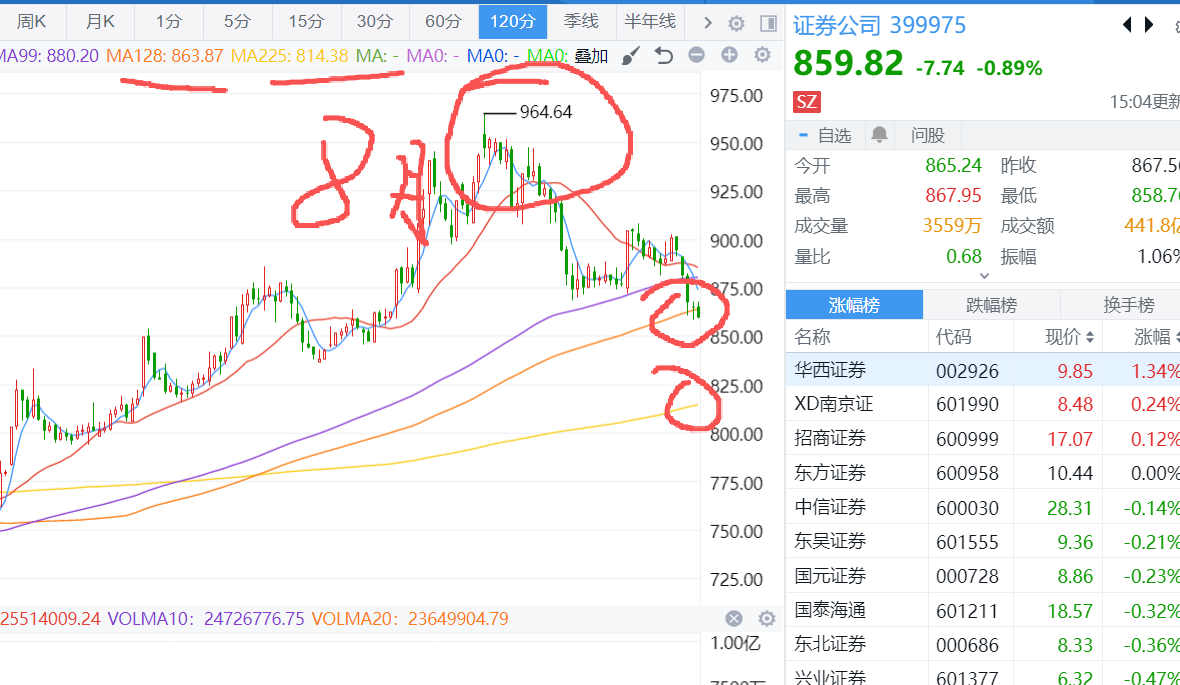Viewport: 1180px width, 685px height.
Task: Go to previous stock with left arrow
Action: point(1128,25)
